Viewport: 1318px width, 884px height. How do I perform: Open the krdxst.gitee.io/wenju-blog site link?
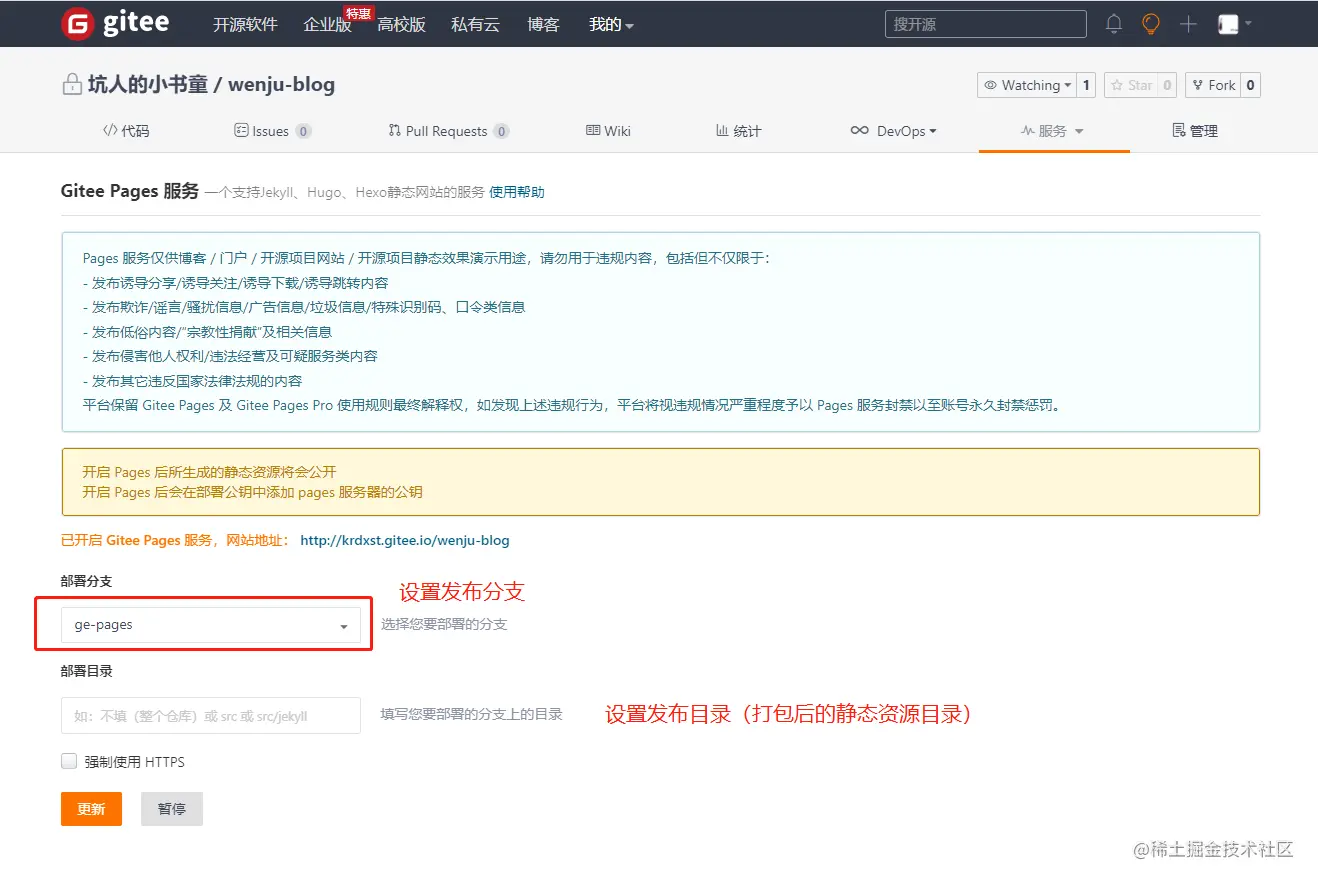pos(405,540)
